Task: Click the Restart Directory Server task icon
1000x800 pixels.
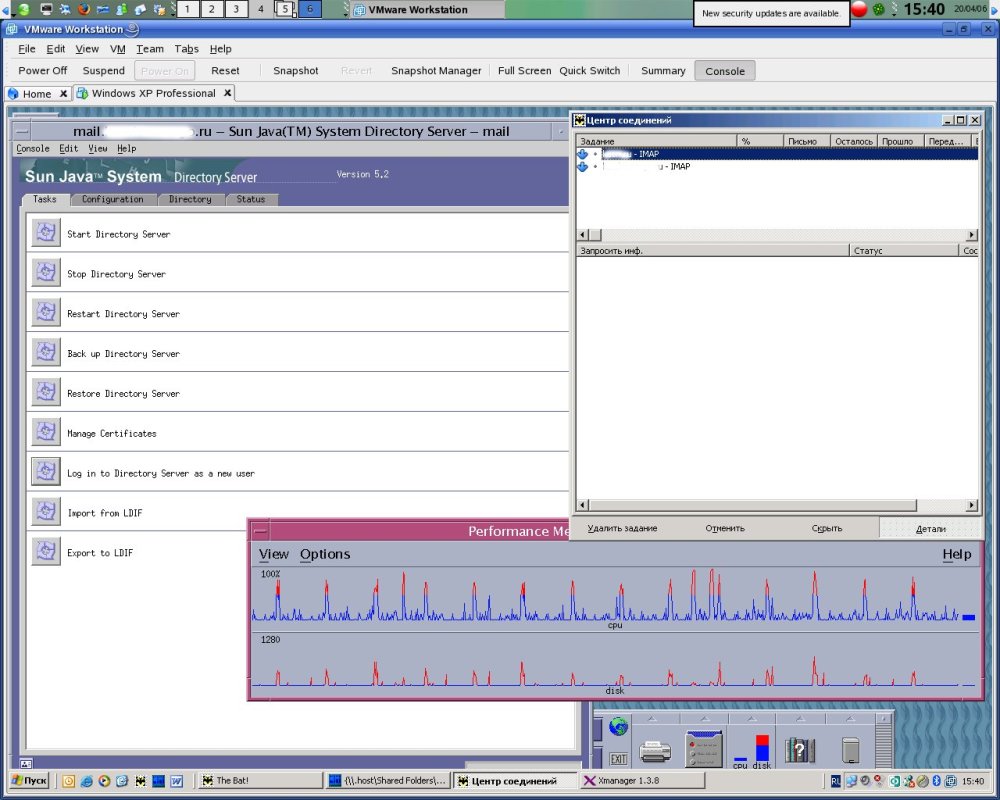Action: [46, 313]
